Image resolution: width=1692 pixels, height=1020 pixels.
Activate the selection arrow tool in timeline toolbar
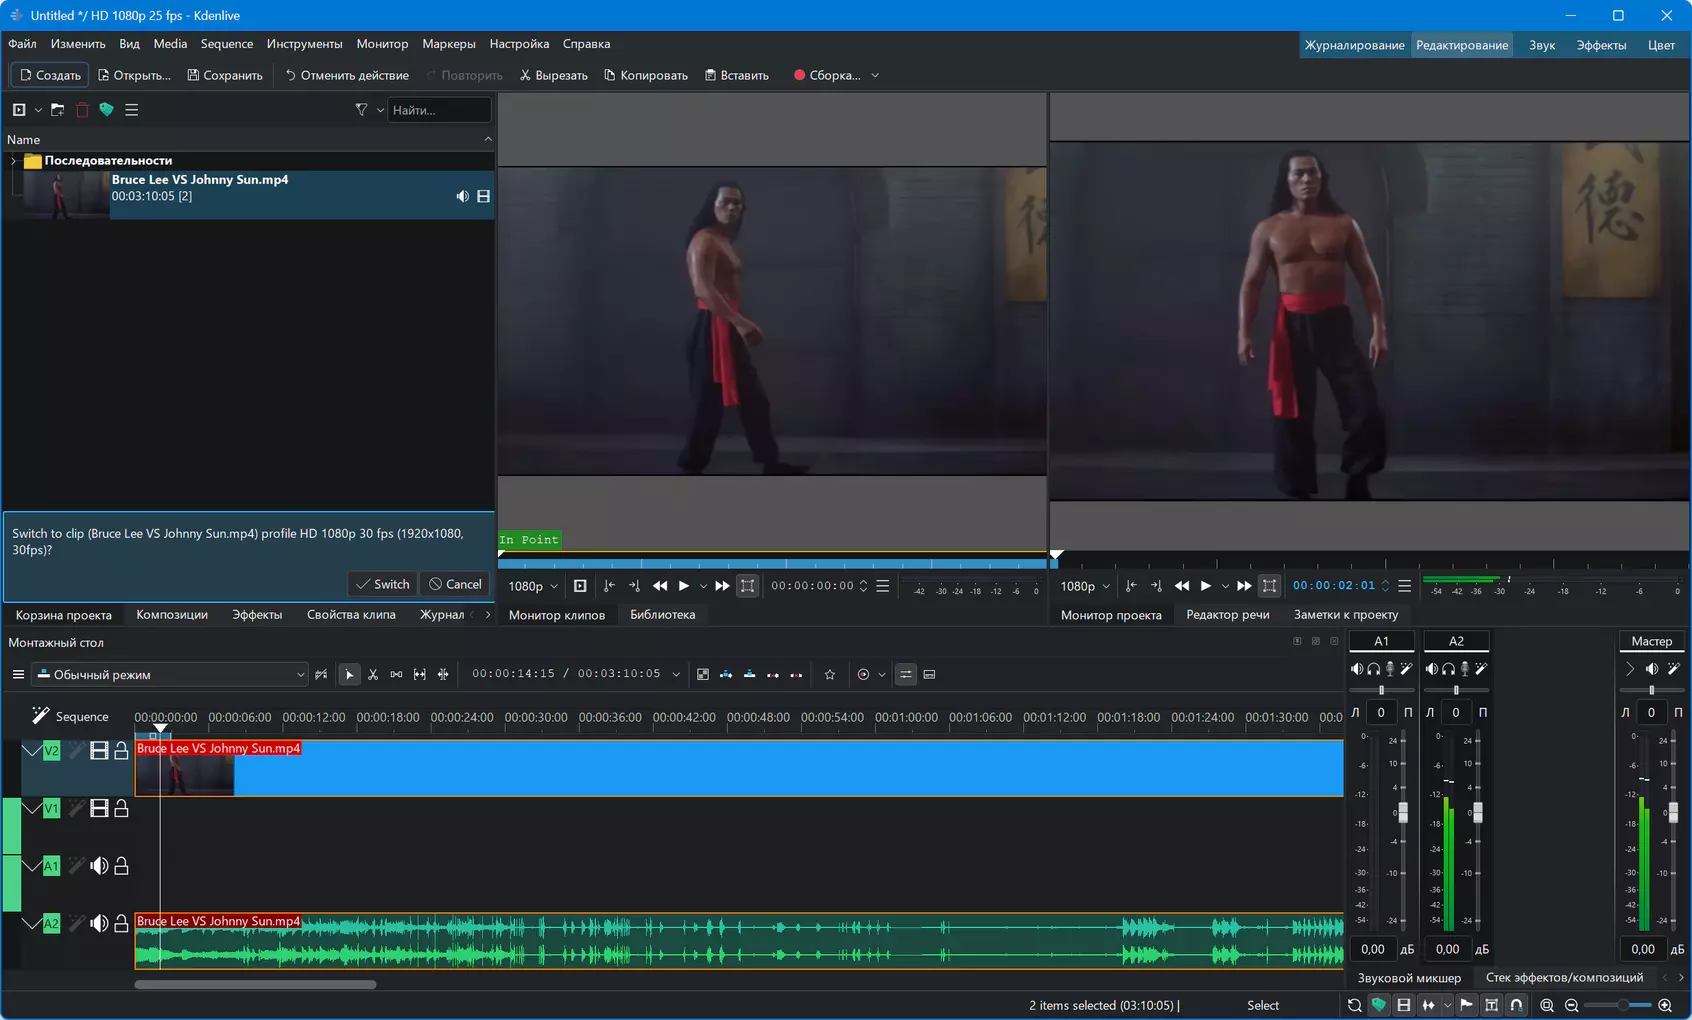[349, 675]
